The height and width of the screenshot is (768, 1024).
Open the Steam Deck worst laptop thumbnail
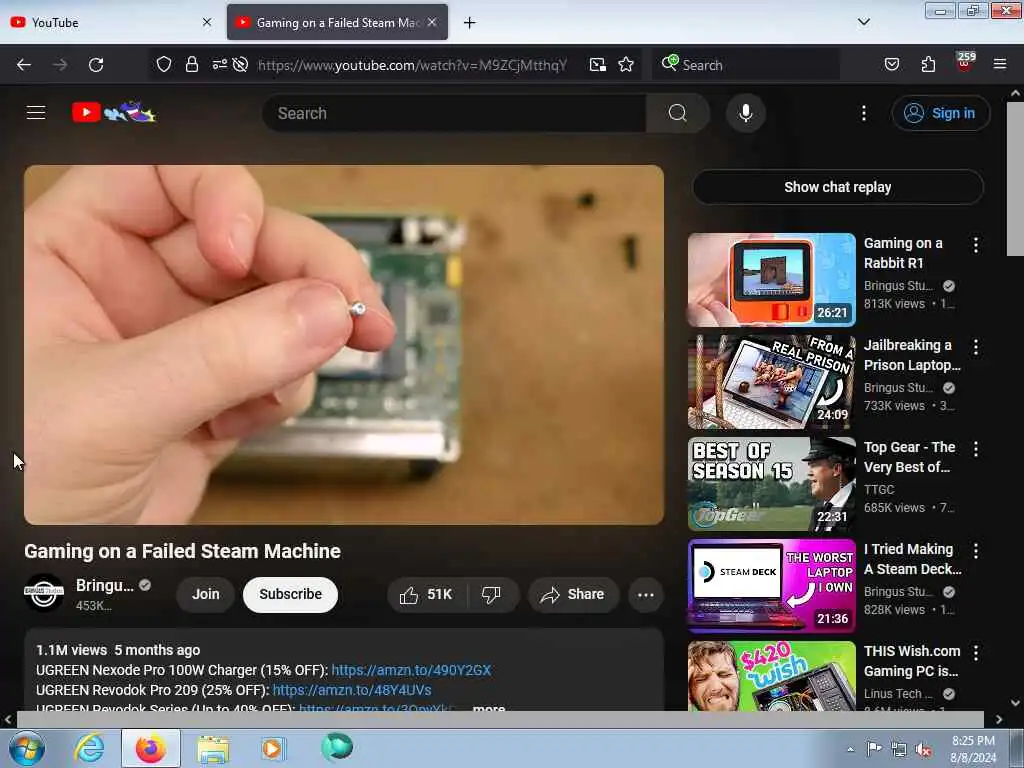771,585
